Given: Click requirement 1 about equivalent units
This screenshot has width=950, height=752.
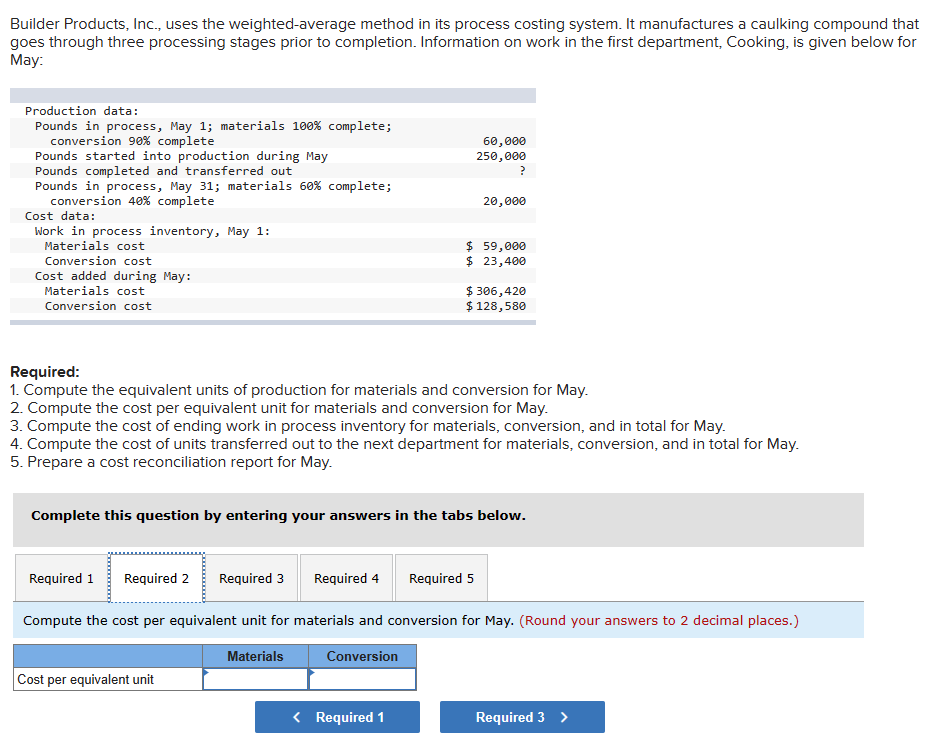Looking at the screenshot, I should point(299,390).
